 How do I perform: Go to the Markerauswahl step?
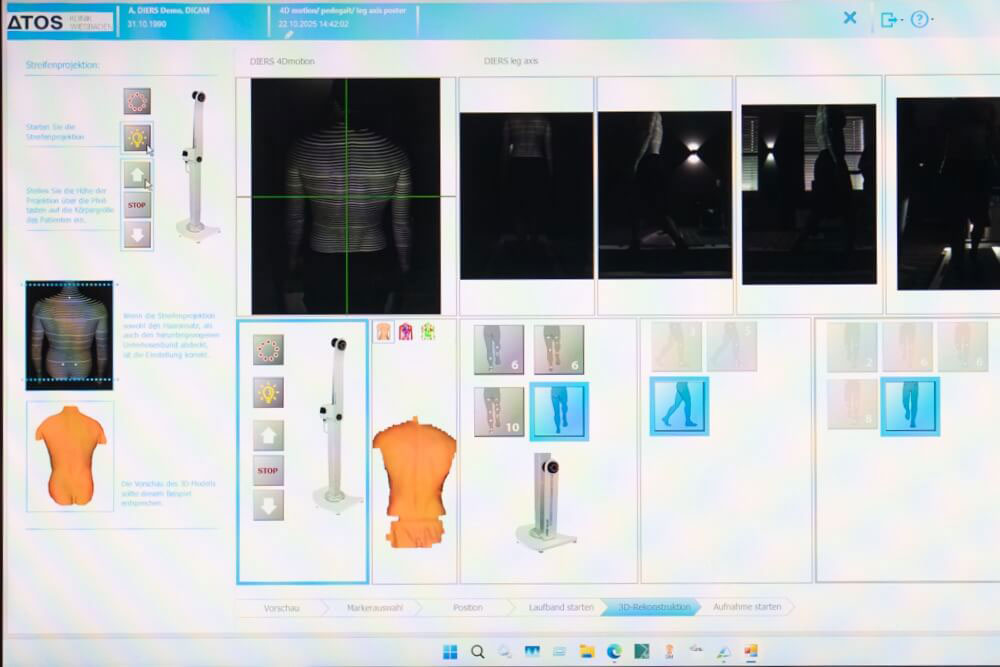click(374, 607)
